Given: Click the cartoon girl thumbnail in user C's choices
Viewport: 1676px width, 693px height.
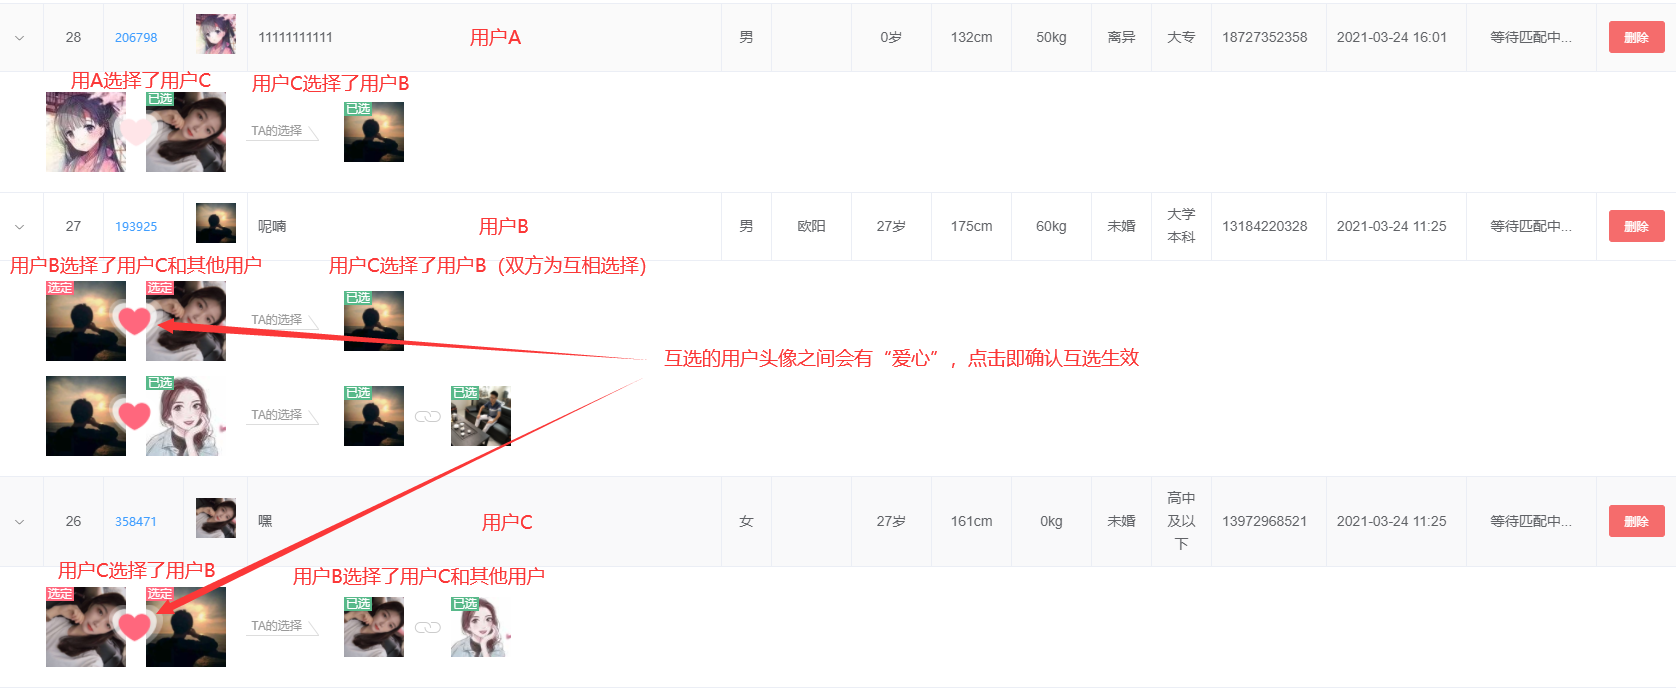Looking at the screenshot, I should tap(481, 627).
